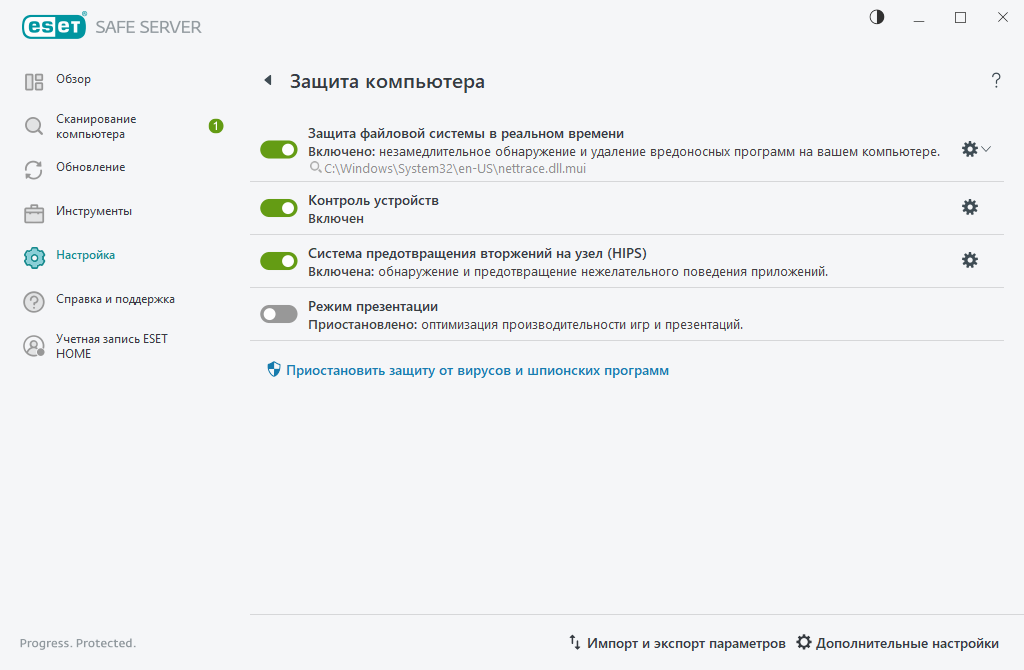Open the Инструменты section
1024x670 pixels.
coord(92,211)
